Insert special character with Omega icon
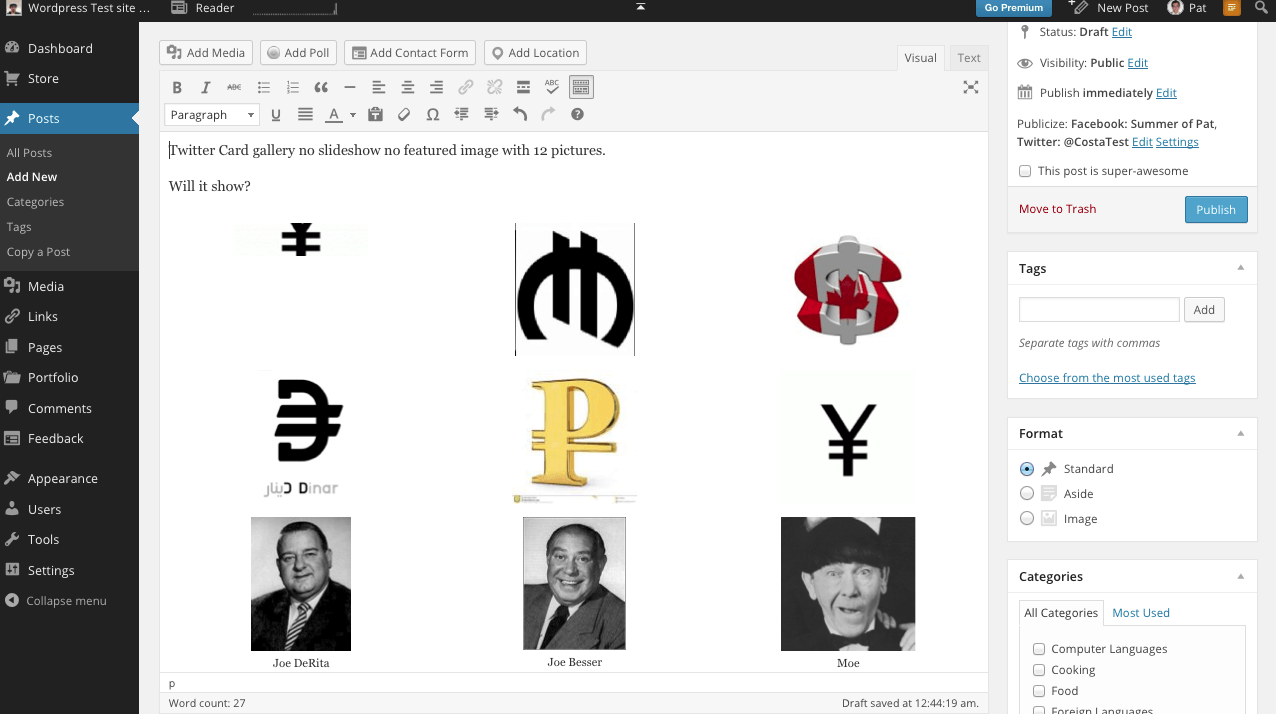This screenshot has height=714, width=1276. (433, 115)
